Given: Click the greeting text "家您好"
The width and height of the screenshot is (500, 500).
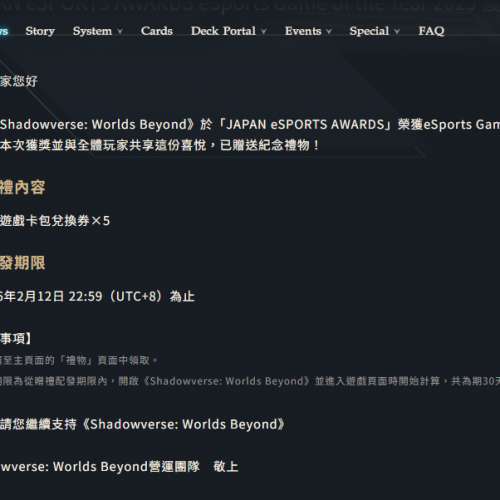Looking at the screenshot, I should tap(19, 81).
